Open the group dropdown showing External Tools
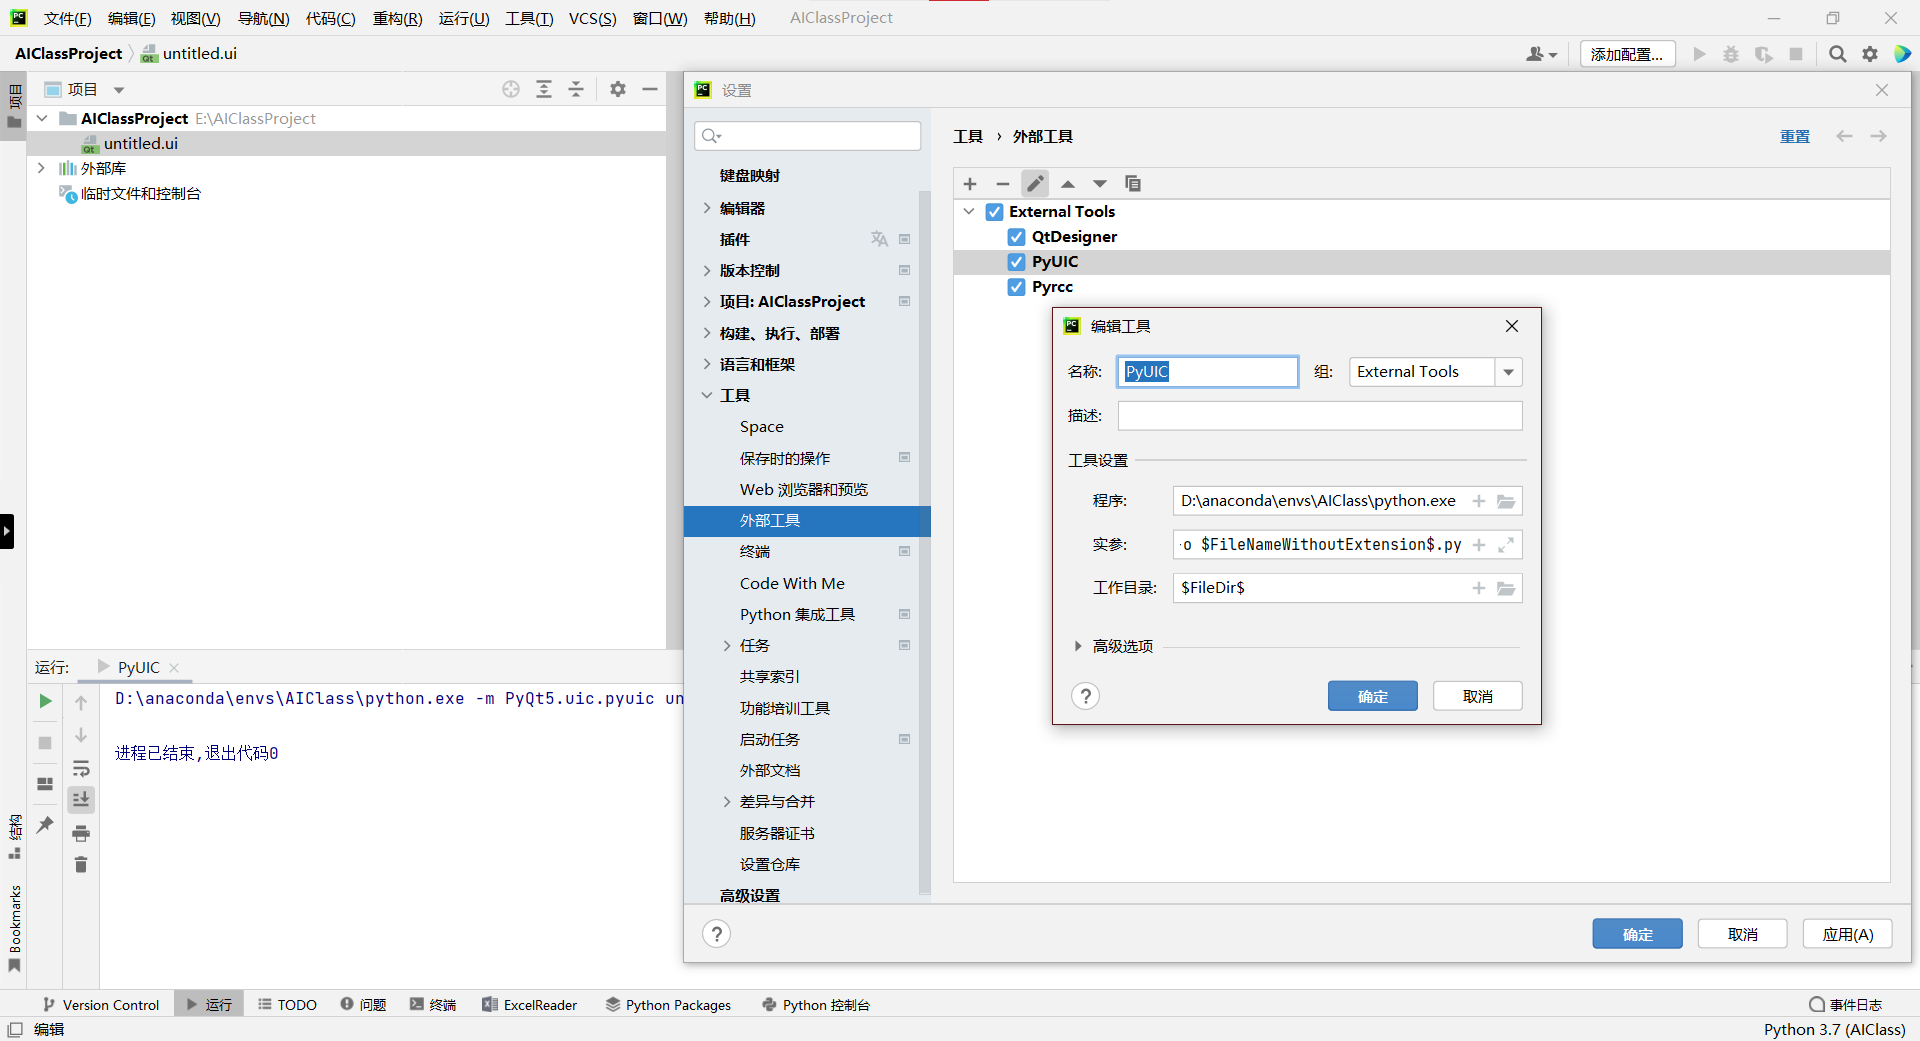This screenshot has height=1041, width=1920. coord(1508,372)
